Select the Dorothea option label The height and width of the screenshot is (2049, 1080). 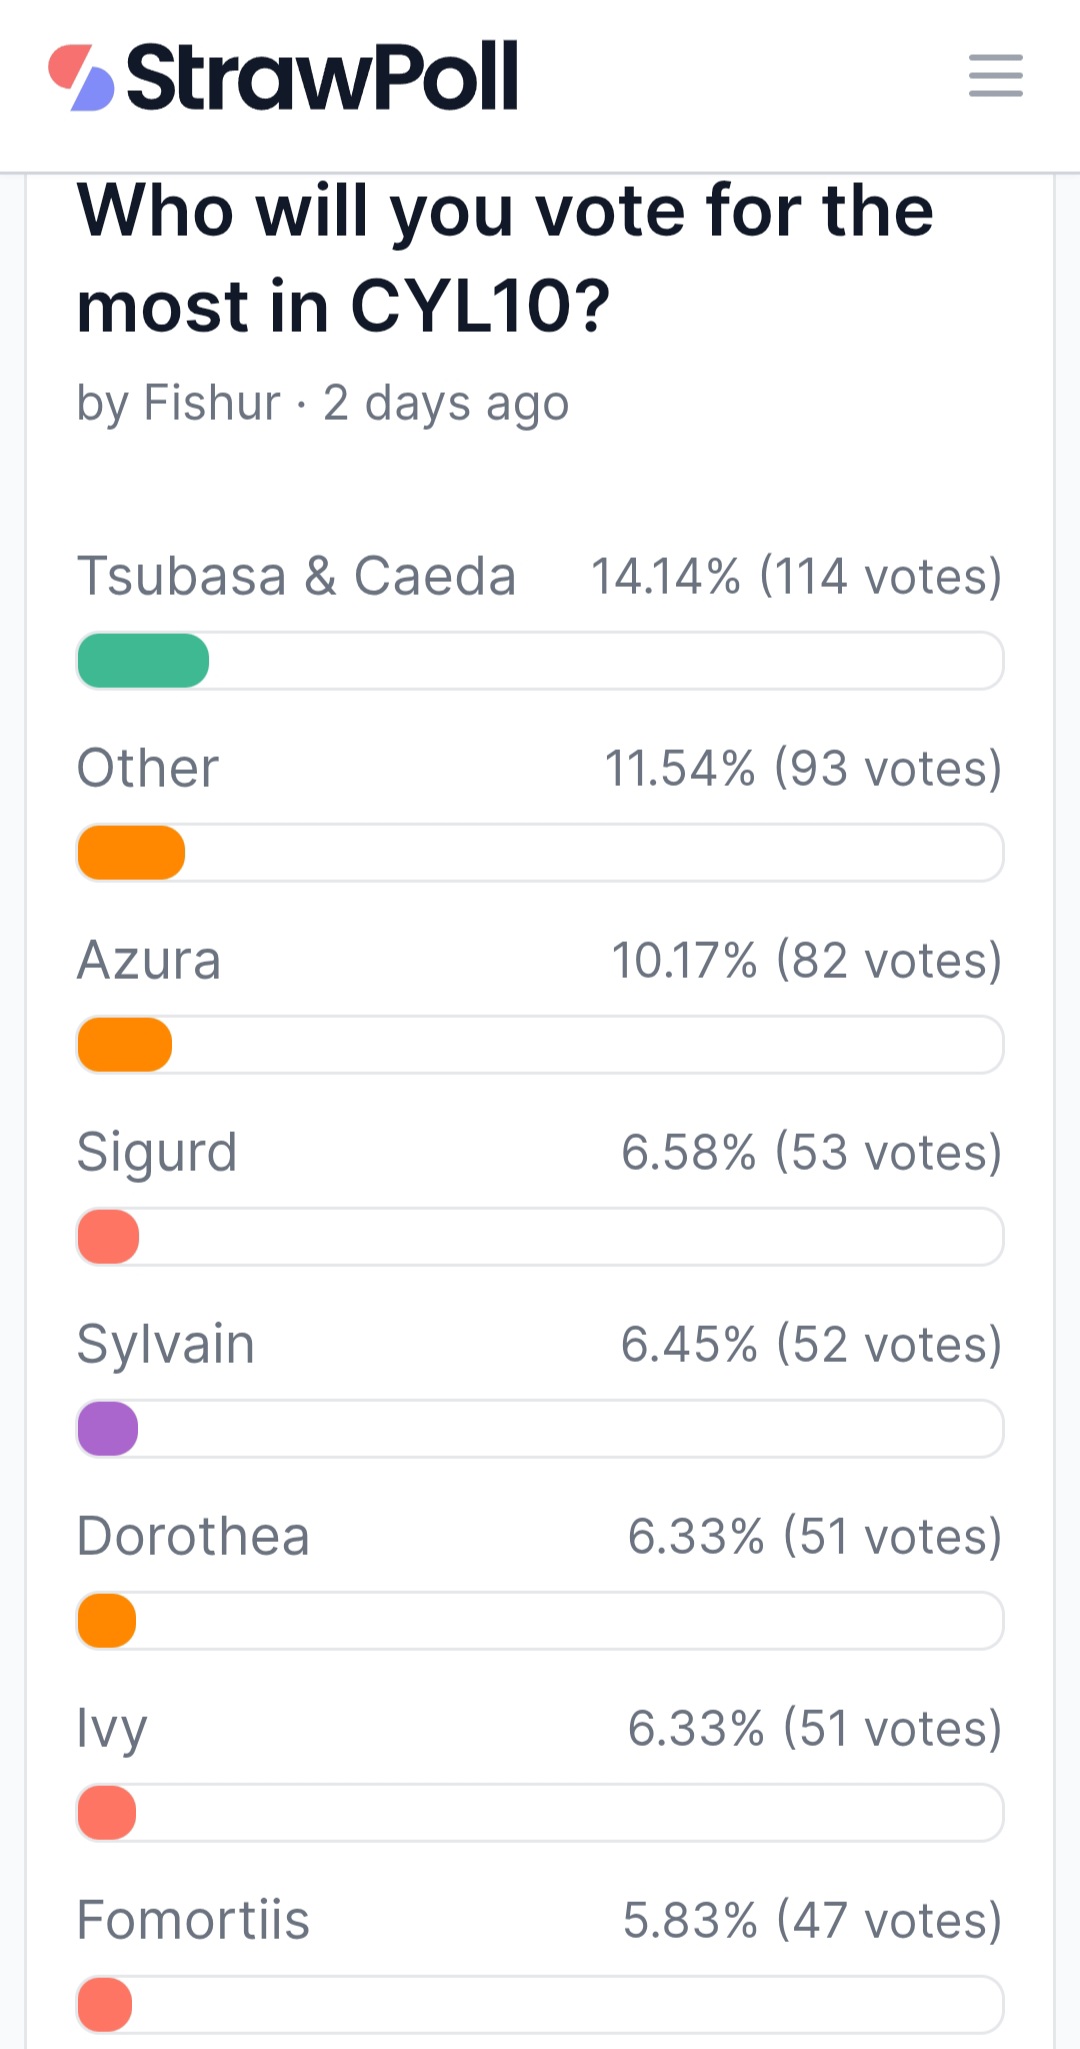(x=193, y=1537)
